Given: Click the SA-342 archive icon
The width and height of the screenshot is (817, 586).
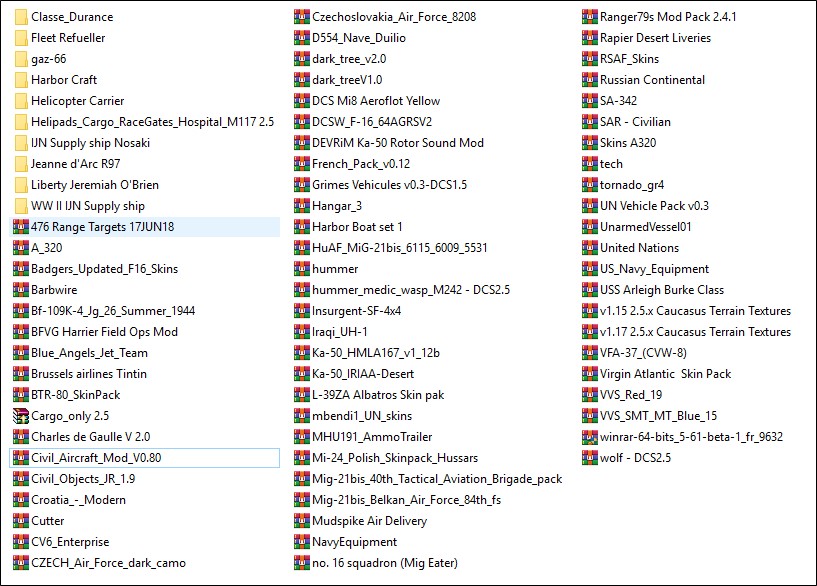Looking at the screenshot, I should (590, 101).
